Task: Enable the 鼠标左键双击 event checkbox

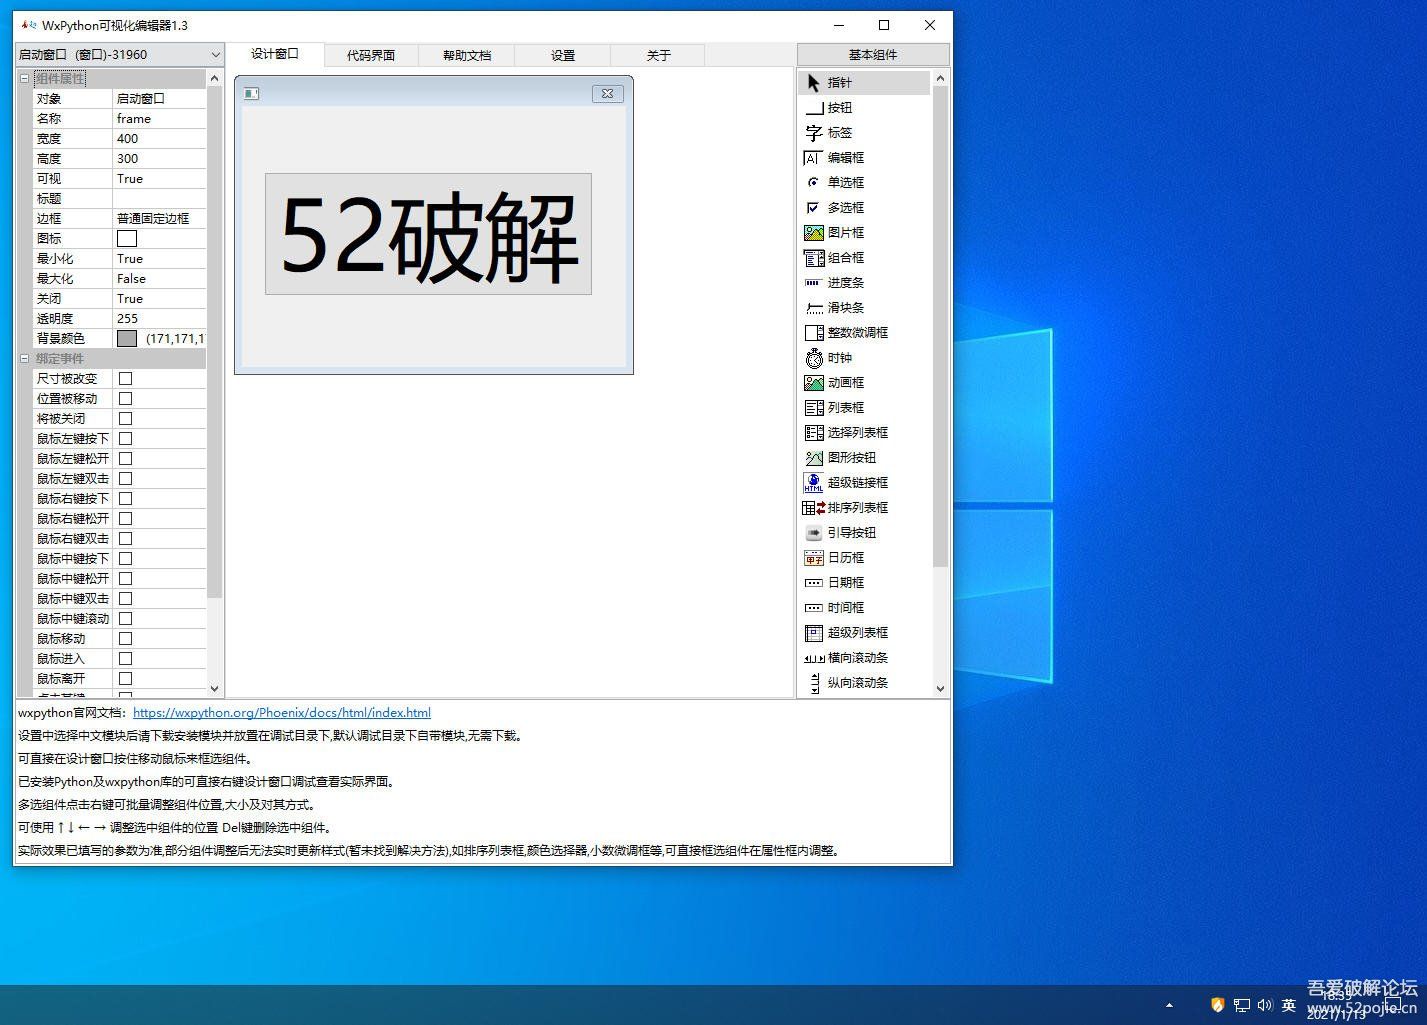Action: 126,479
